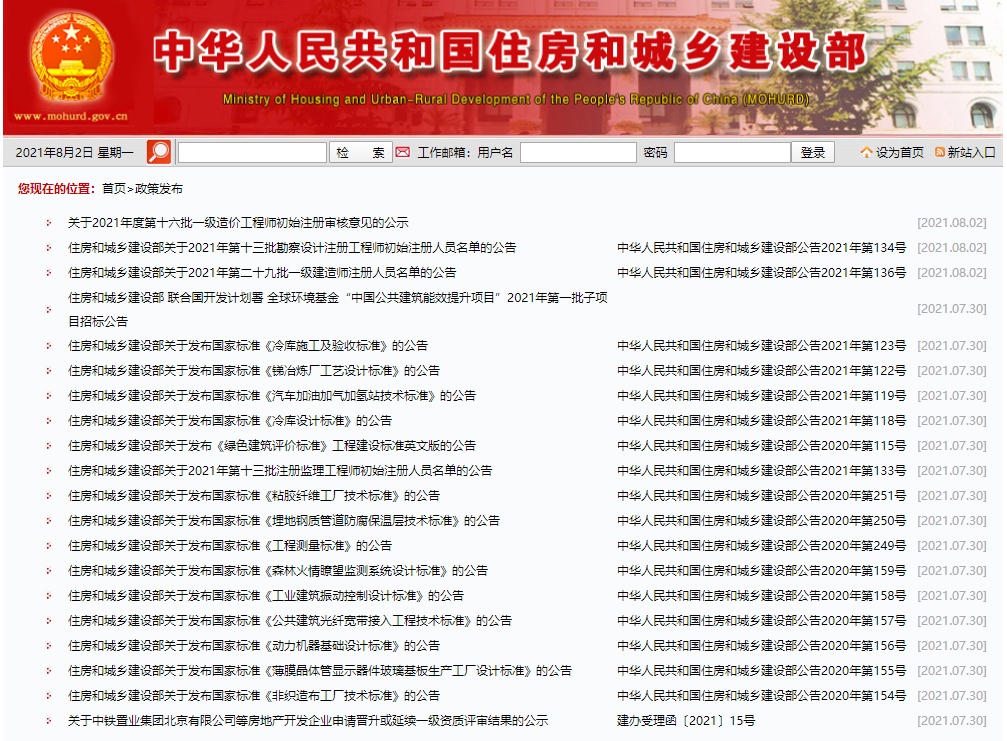Click document number 2020年第156号
1007x741 pixels.
(761, 647)
